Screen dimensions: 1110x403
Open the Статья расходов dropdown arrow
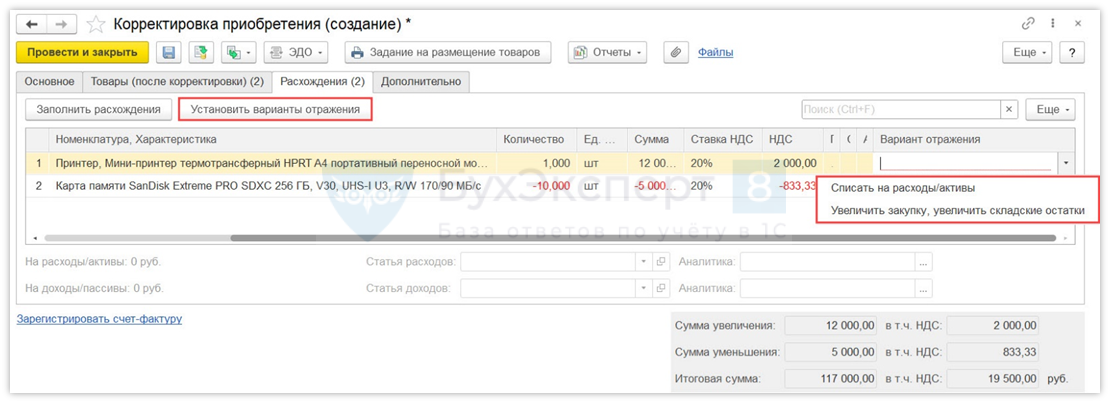643,262
